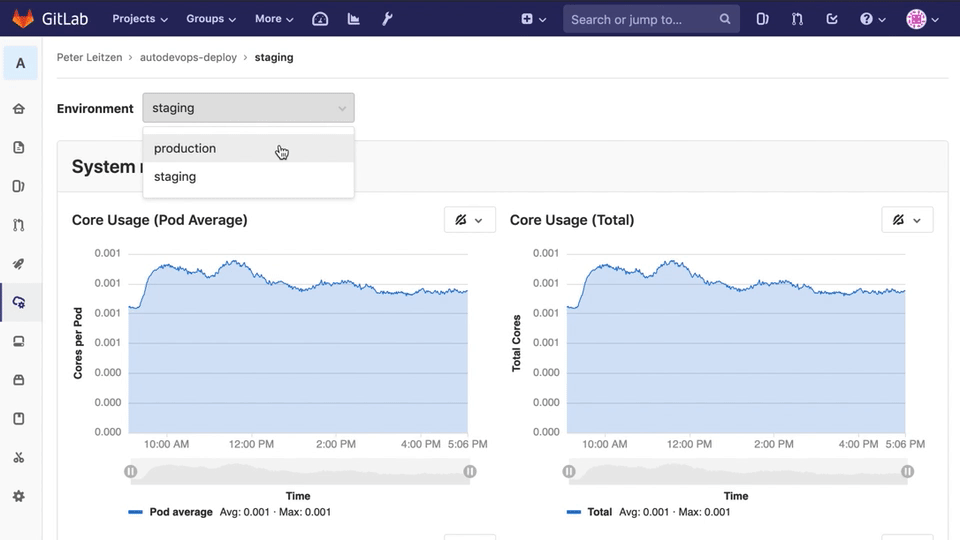
Task: Click left zoom handle under Pod Average chart
Action: 131,471
